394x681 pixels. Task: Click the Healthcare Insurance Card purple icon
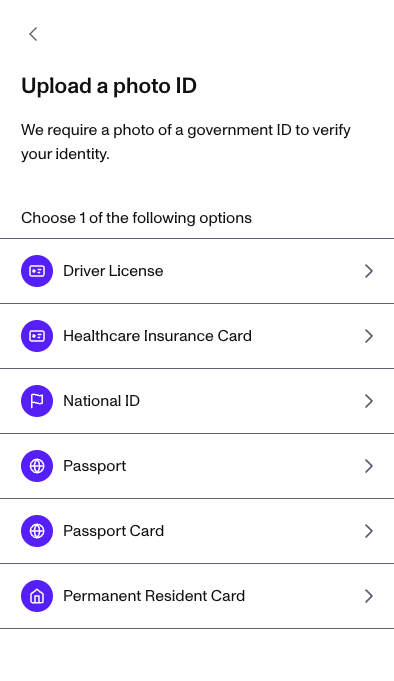[37, 336]
